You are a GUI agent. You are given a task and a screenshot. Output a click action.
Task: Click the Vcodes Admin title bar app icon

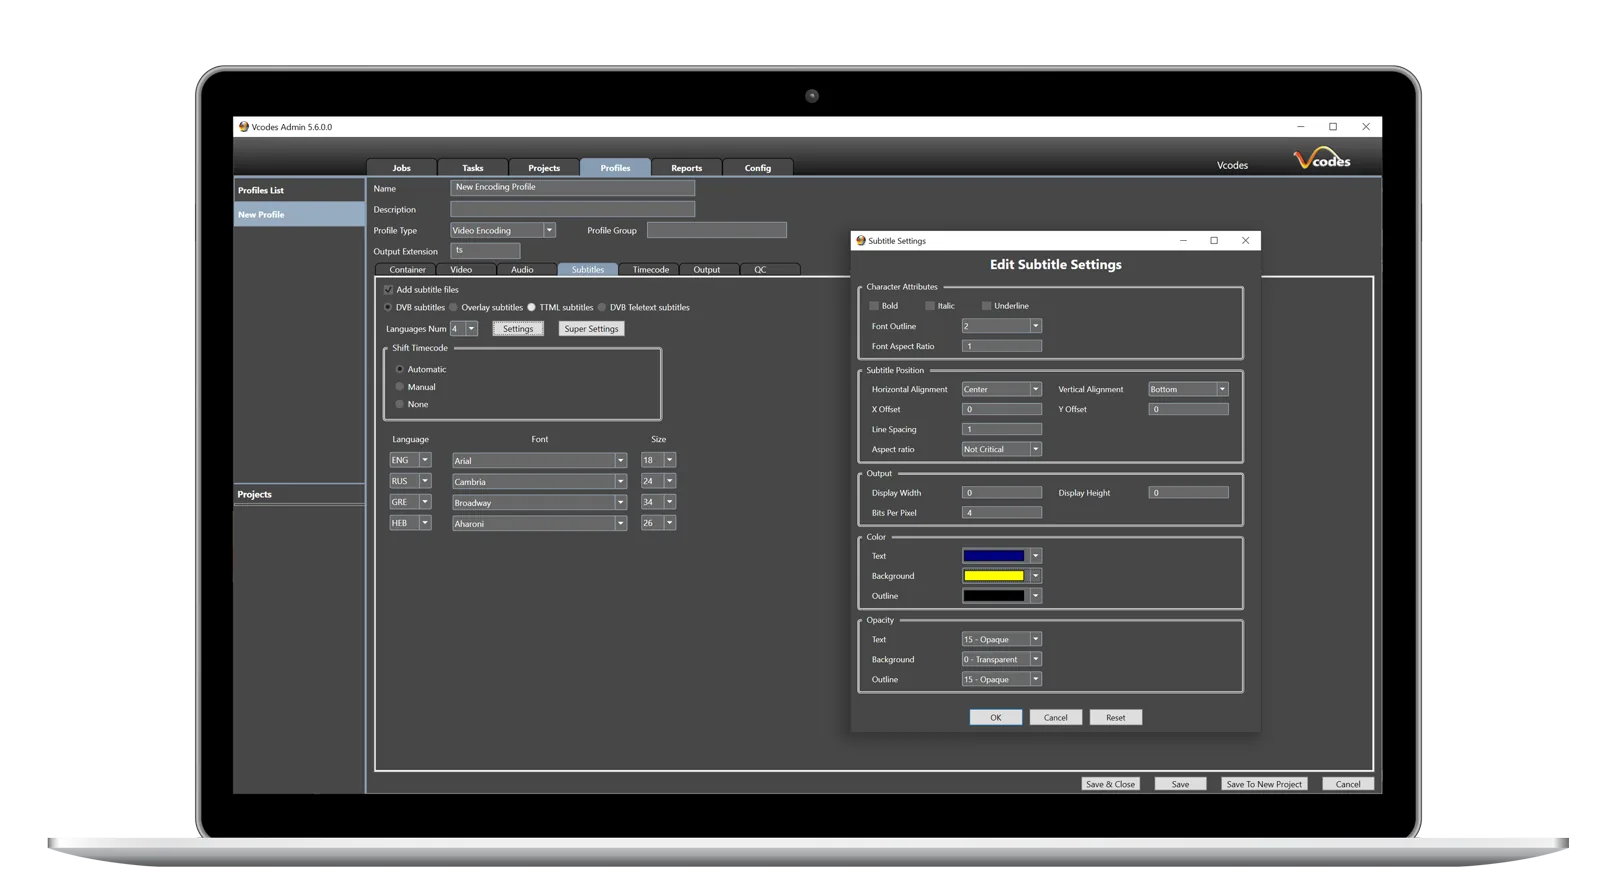pyautogui.click(x=244, y=127)
